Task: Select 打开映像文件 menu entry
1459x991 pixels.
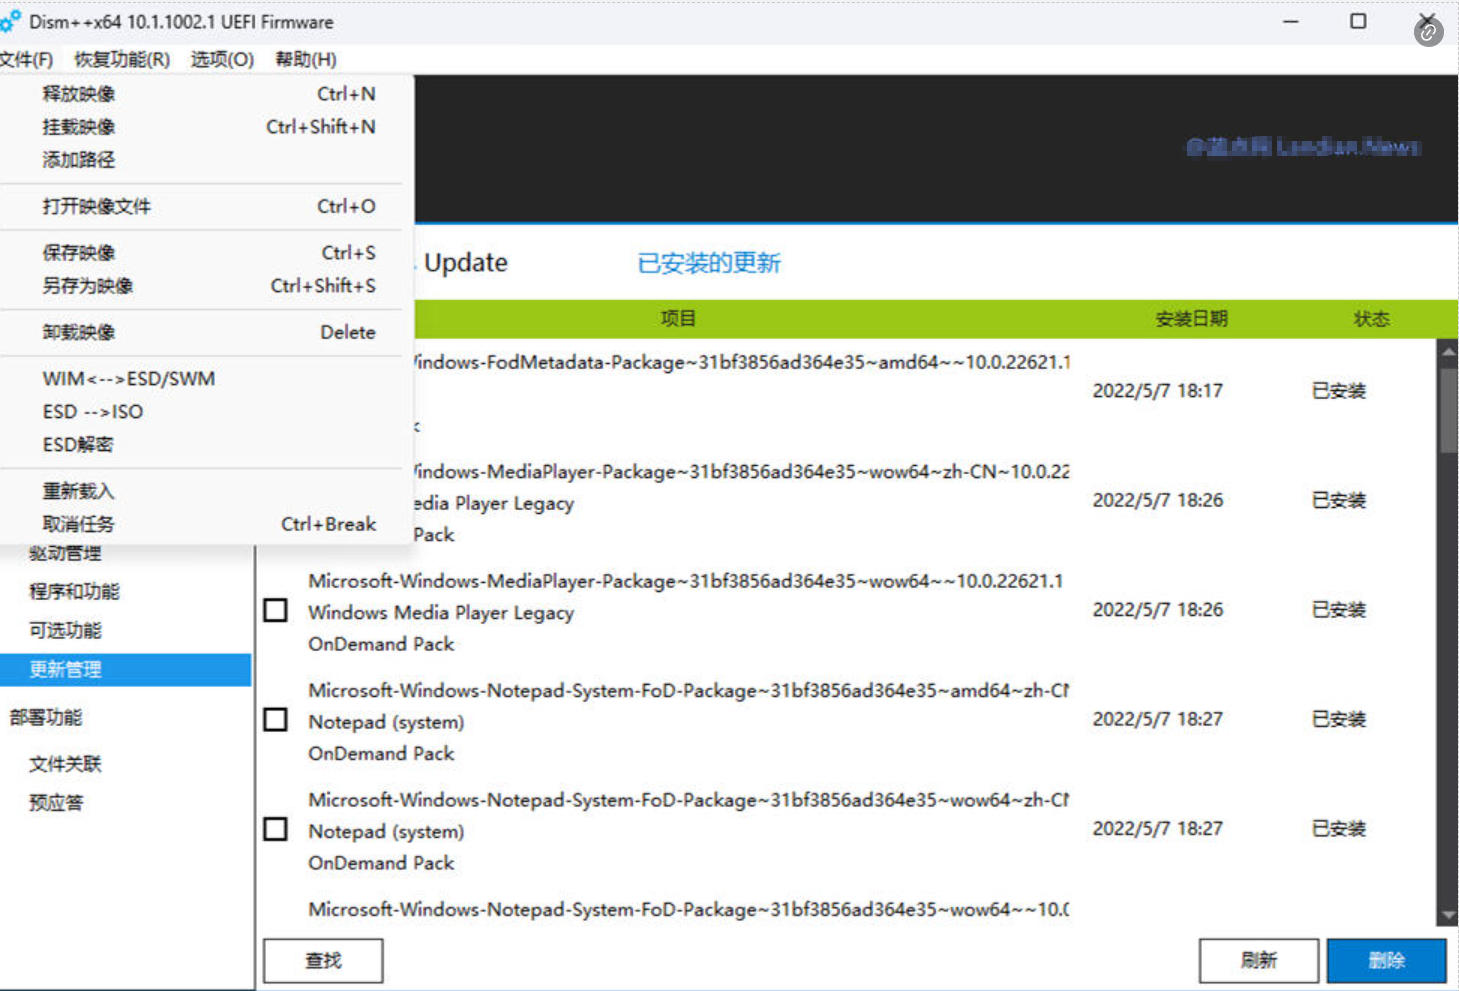Action: coord(96,206)
